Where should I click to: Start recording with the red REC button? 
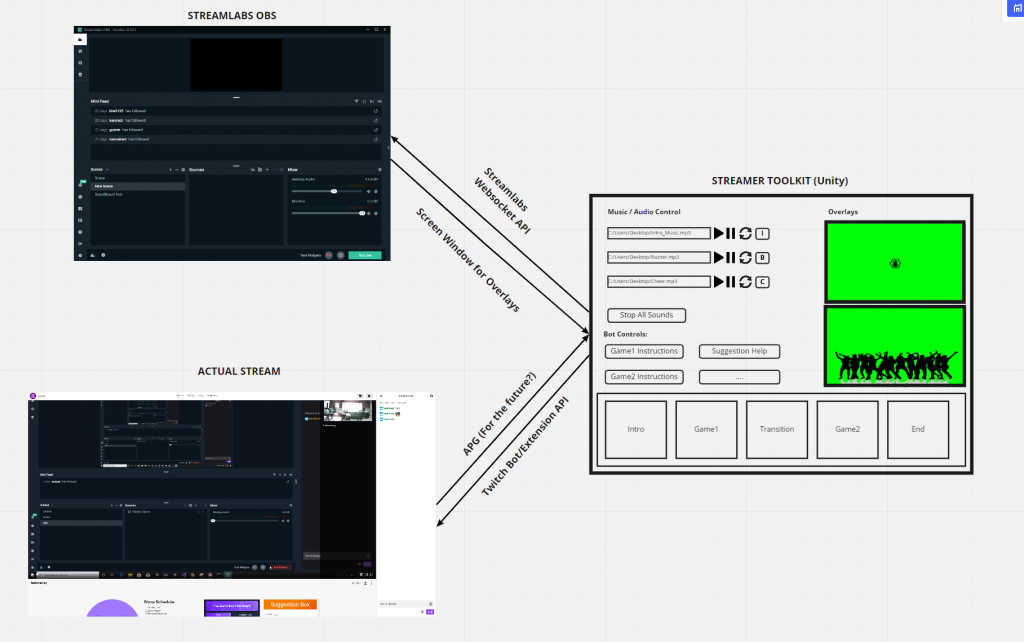point(329,255)
